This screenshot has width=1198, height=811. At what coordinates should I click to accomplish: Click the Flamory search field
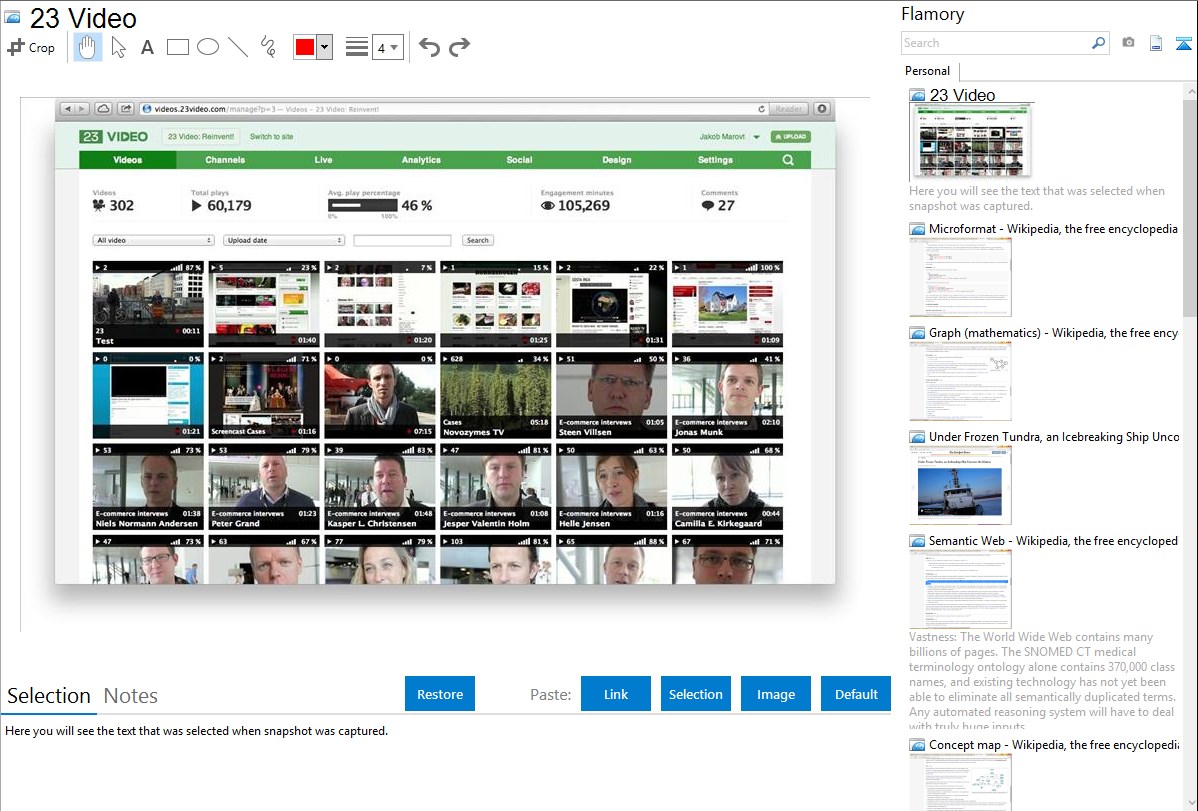995,43
